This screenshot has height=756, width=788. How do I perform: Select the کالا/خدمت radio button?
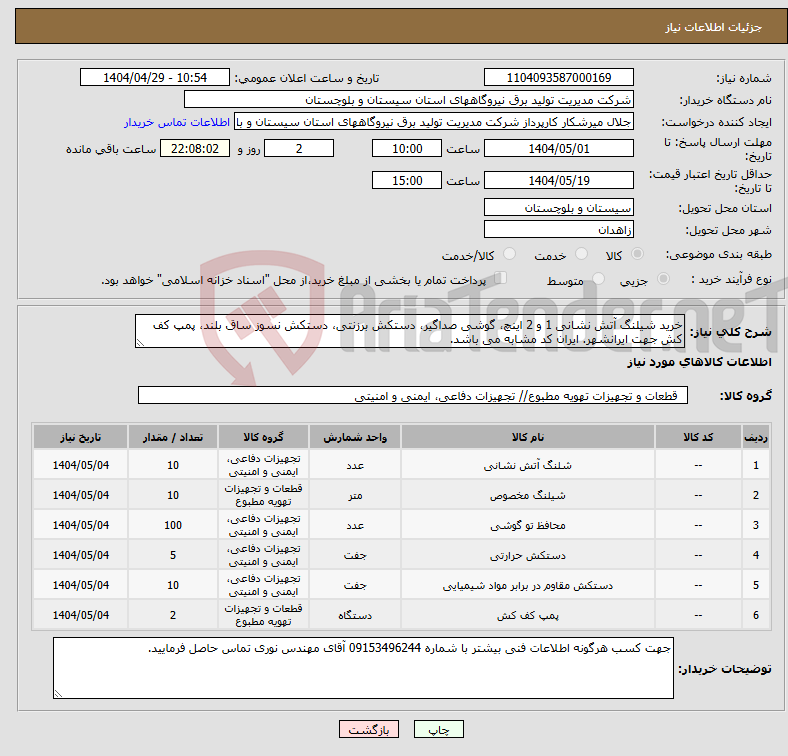(510, 254)
